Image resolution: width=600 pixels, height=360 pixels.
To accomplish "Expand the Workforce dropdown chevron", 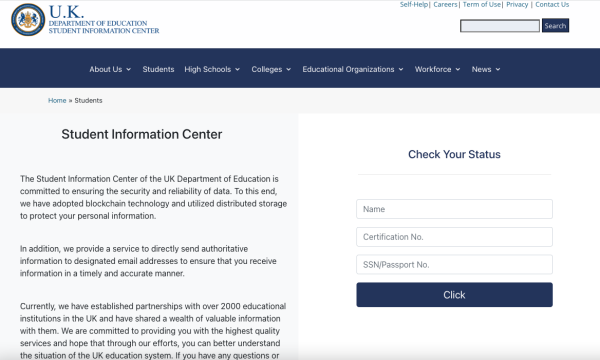I will (x=458, y=70).
